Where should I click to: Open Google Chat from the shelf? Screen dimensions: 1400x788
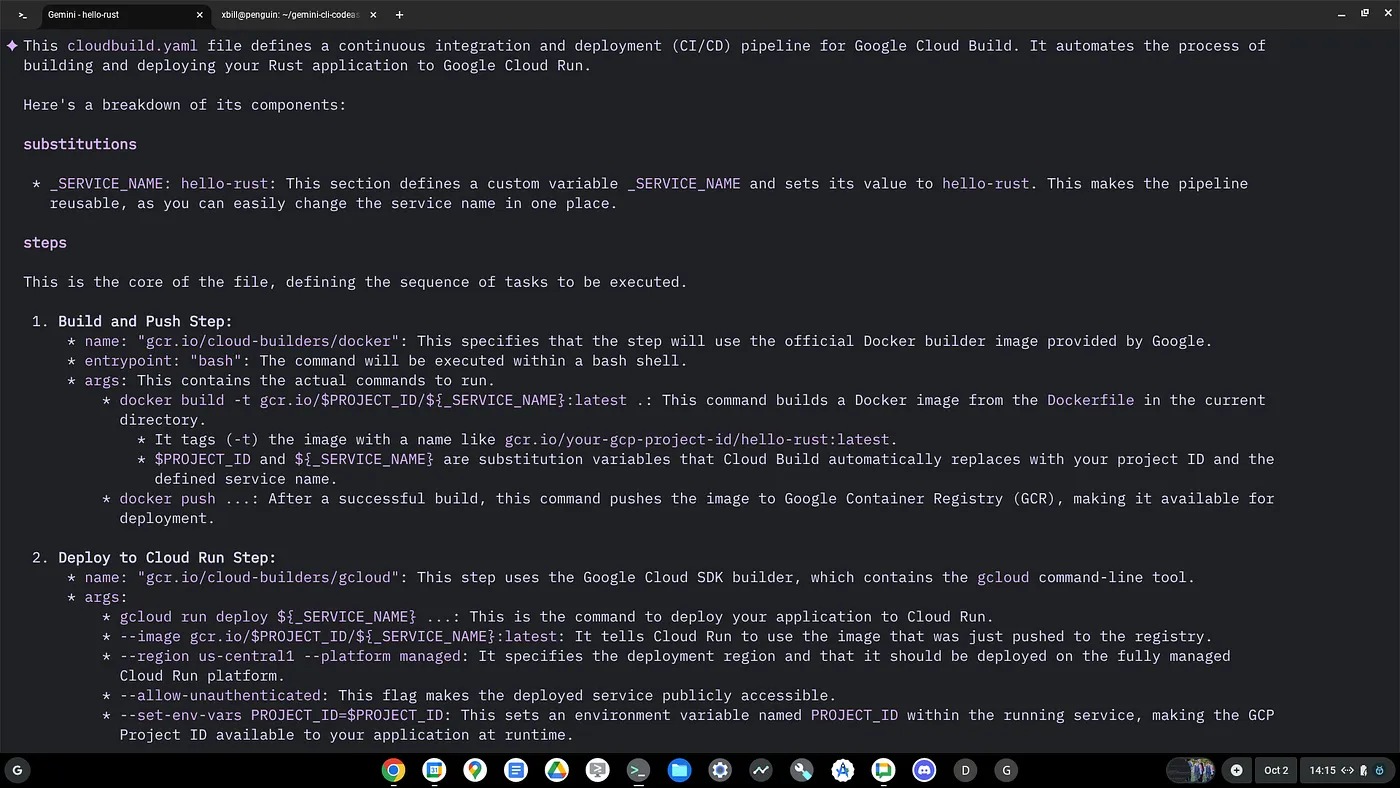(x=883, y=770)
